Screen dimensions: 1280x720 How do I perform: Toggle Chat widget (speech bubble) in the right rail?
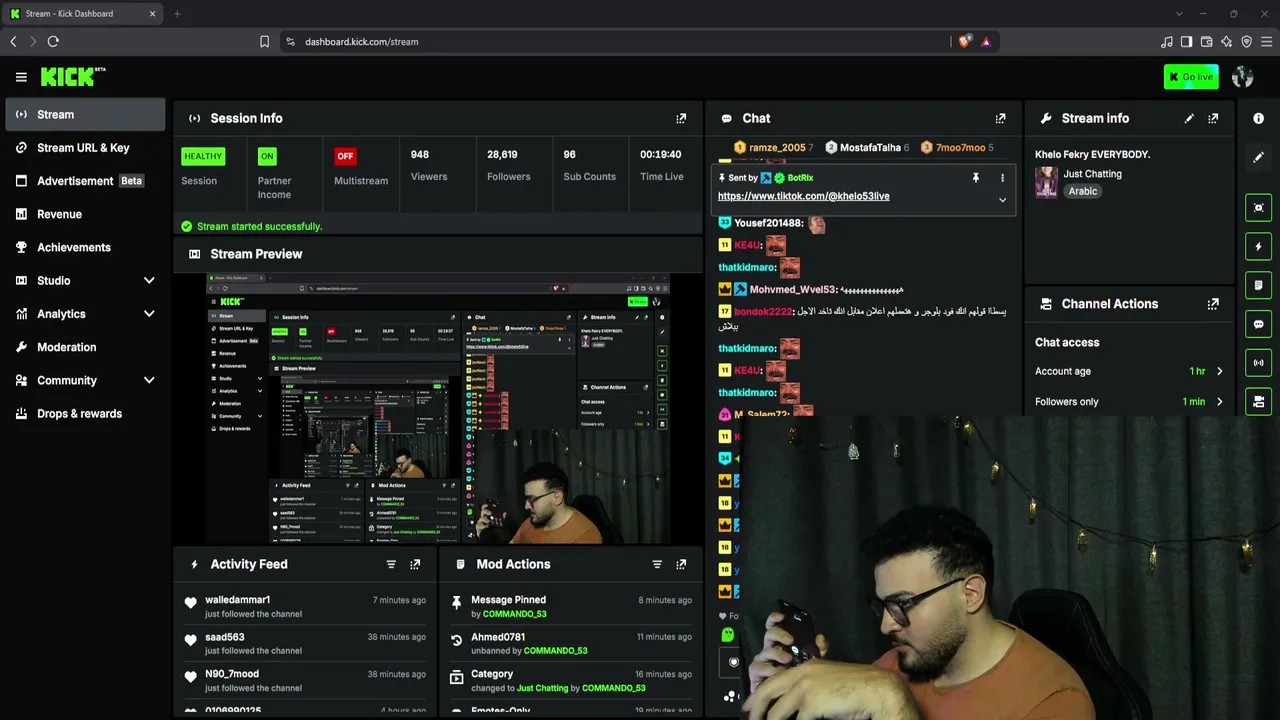(1258, 324)
